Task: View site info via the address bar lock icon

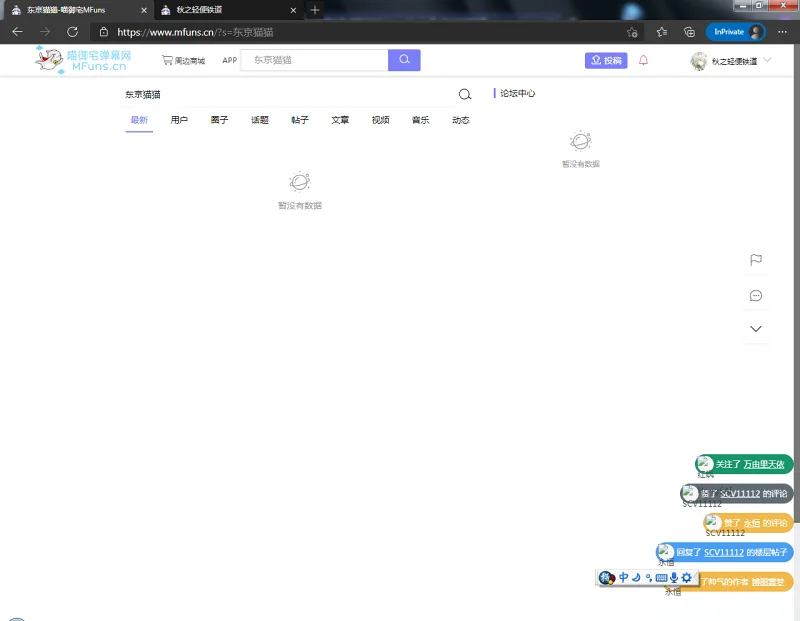Action: pos(104,32)
